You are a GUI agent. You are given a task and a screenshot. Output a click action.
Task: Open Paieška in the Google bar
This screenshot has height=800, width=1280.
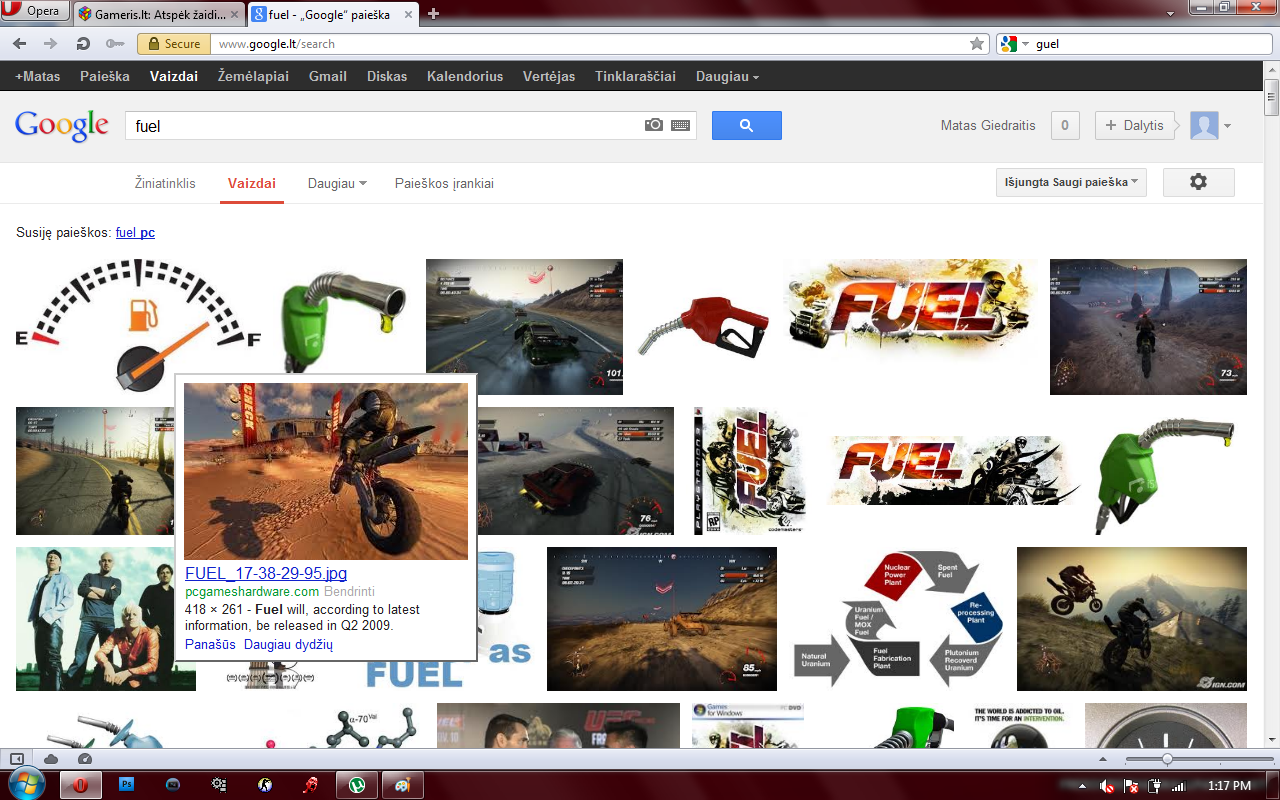tap(105, 76)
